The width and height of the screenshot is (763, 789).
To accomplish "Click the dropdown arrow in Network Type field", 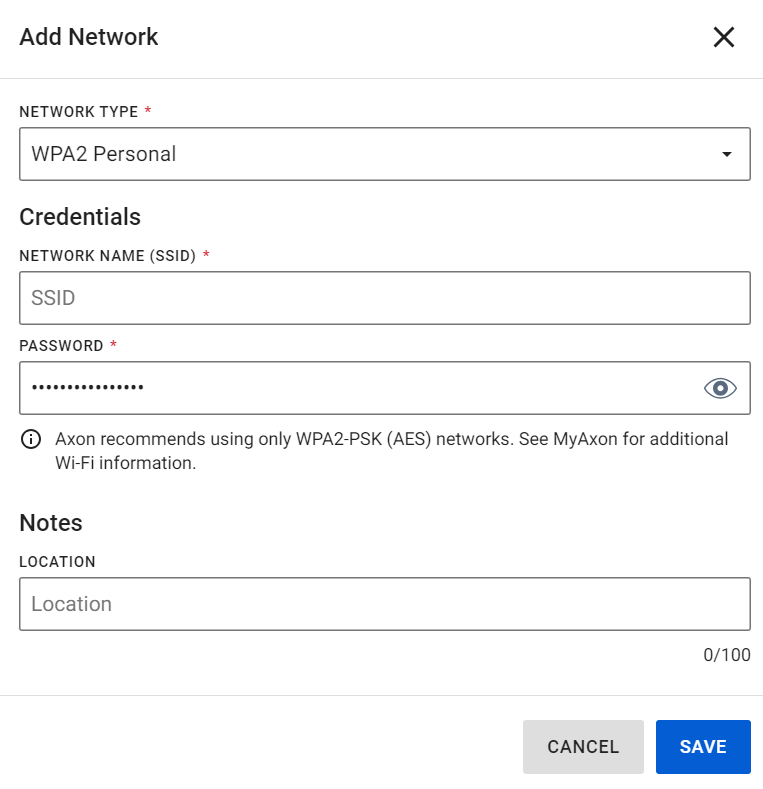I will (x=727, y=155).
